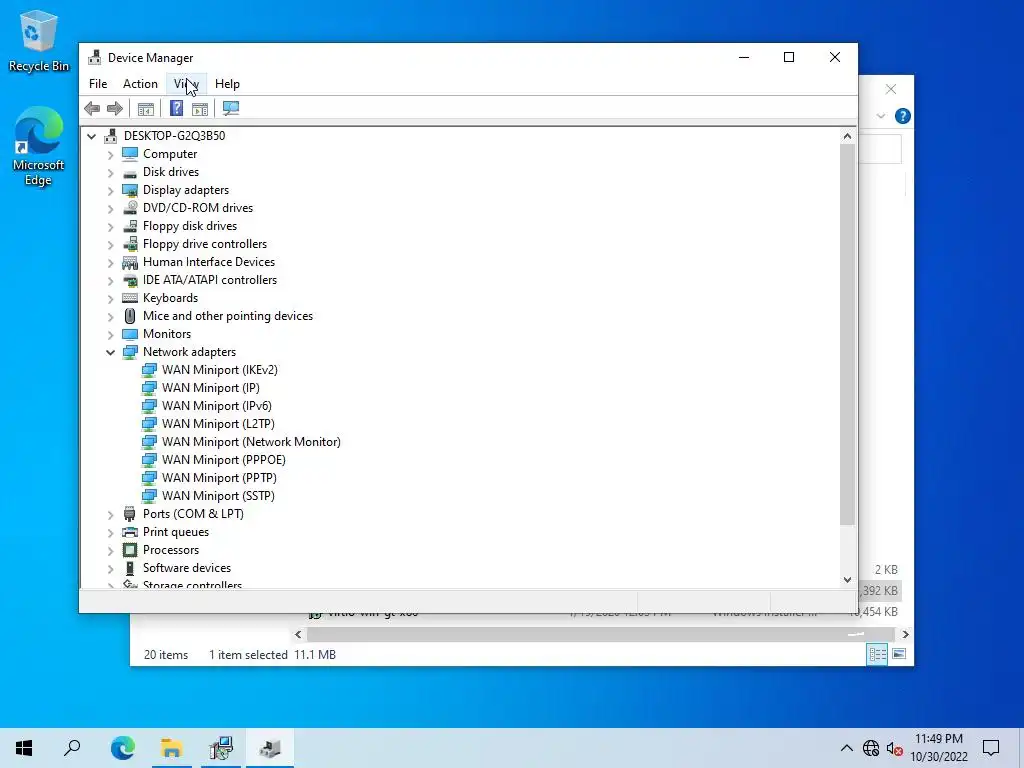
Task: Select the Print queues icon
Action: (x=130, y=532)
